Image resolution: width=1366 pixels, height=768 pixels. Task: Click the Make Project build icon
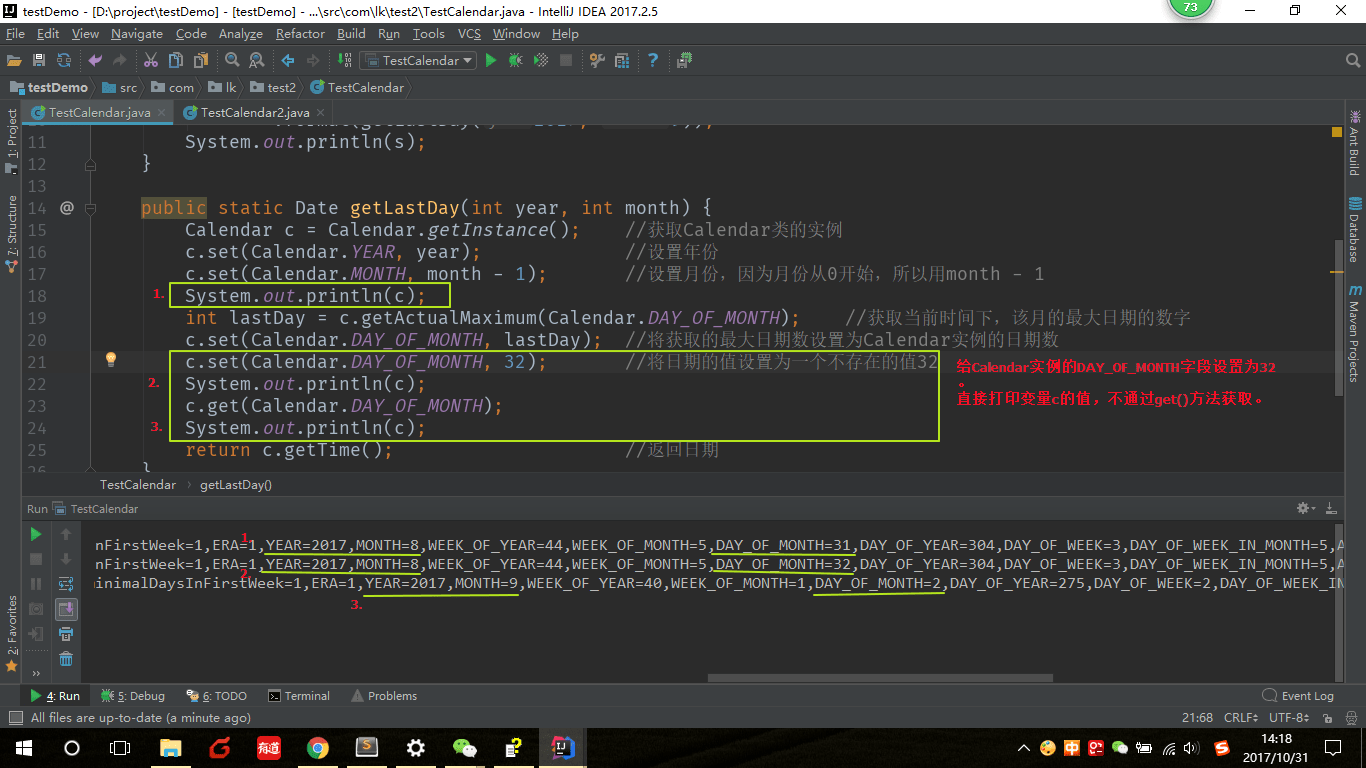point(344,60)
